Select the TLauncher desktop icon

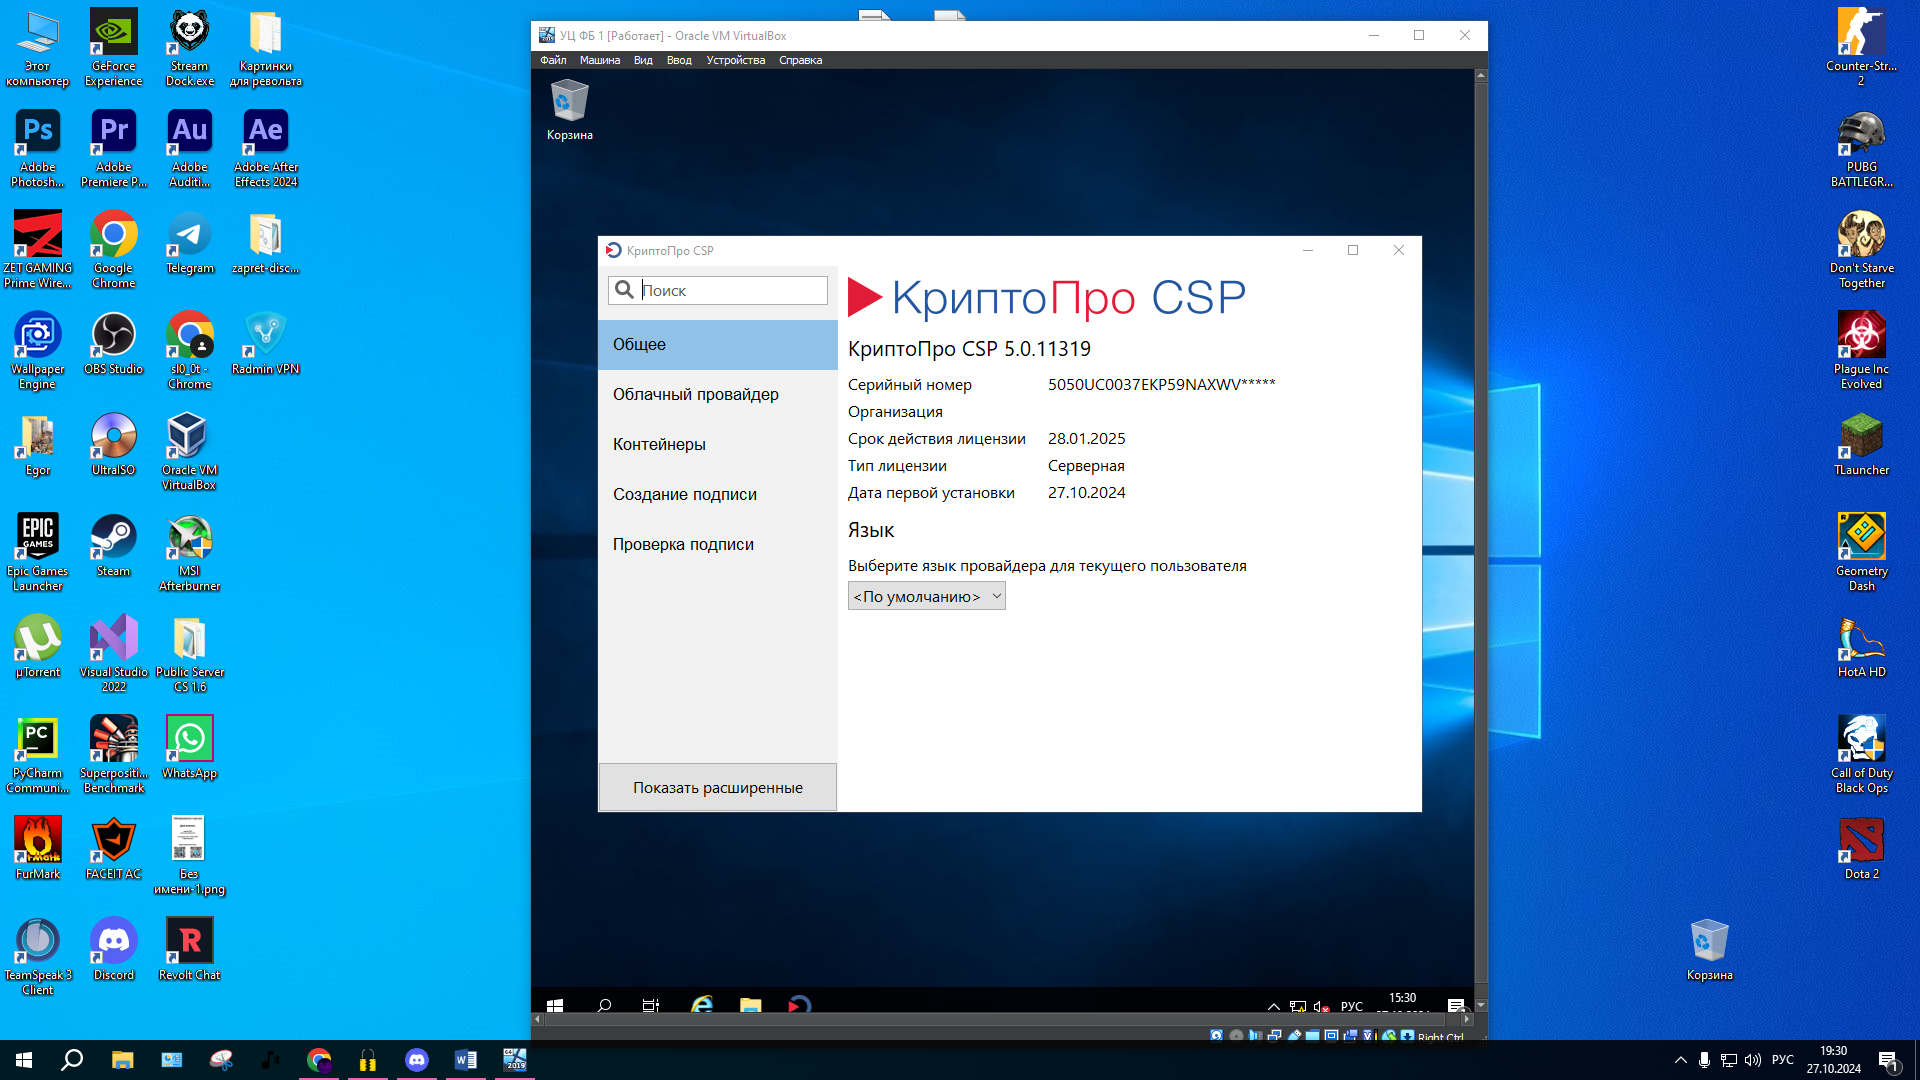click(x=1862, y=444)
